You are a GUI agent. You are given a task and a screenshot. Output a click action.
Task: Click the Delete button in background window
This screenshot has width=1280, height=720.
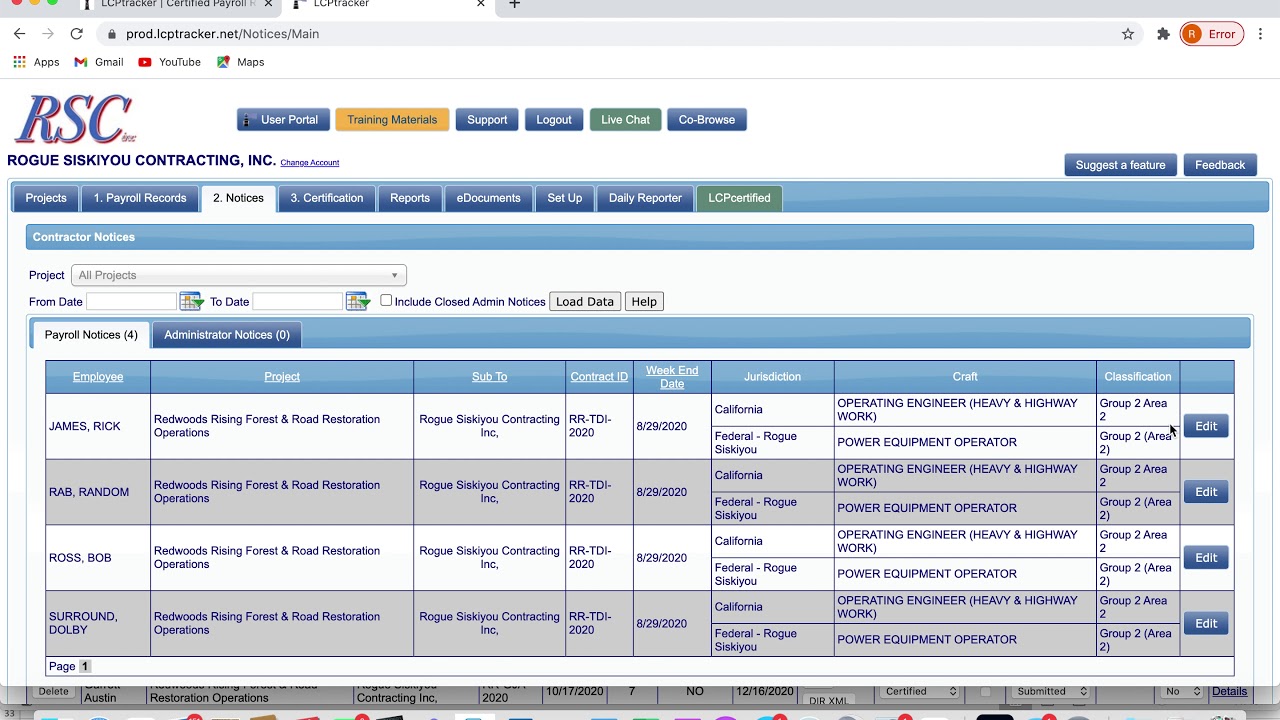point(54,691)
